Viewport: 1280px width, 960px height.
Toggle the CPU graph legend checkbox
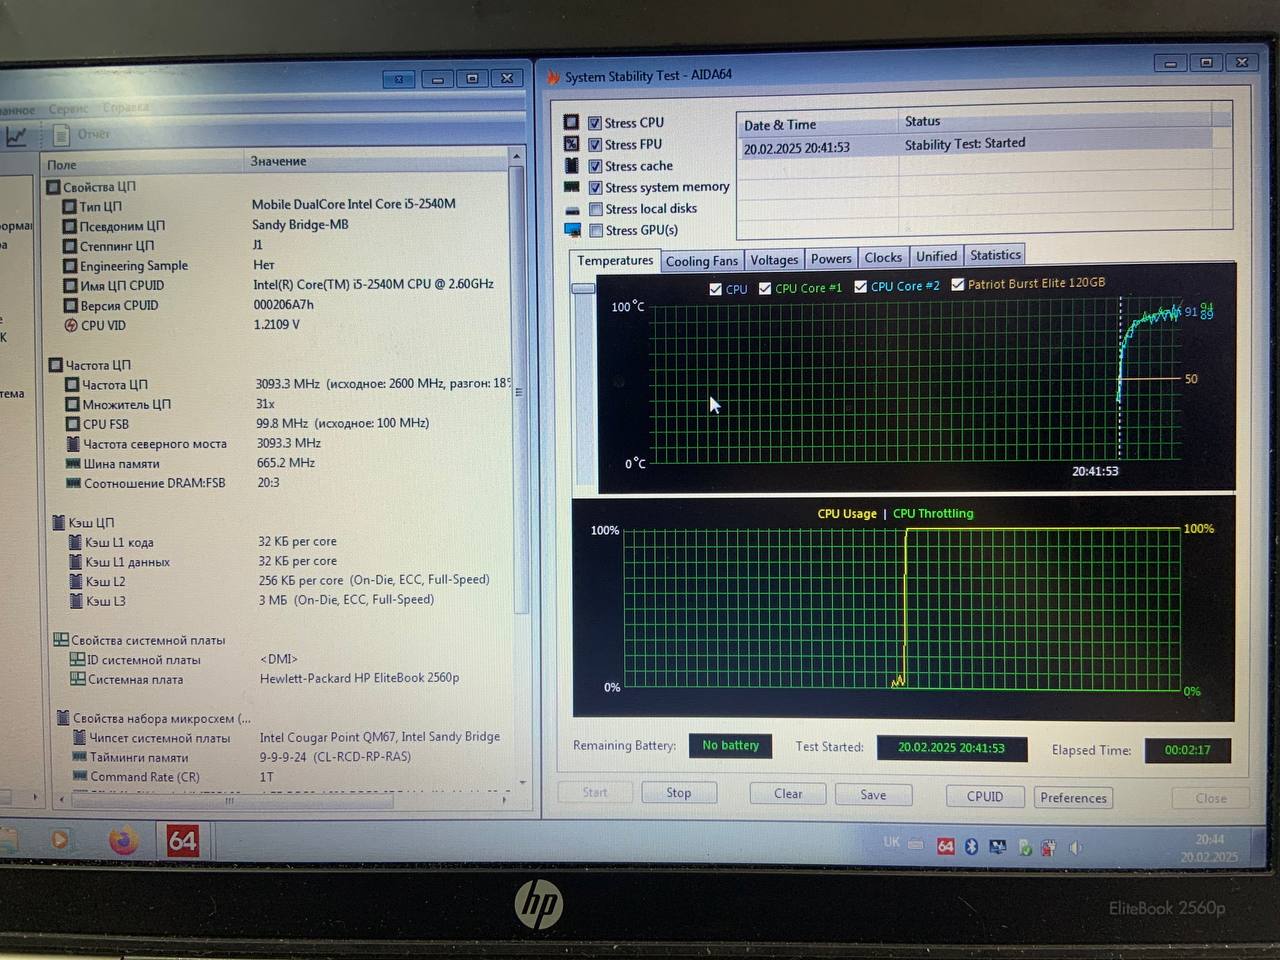point(715,289)
